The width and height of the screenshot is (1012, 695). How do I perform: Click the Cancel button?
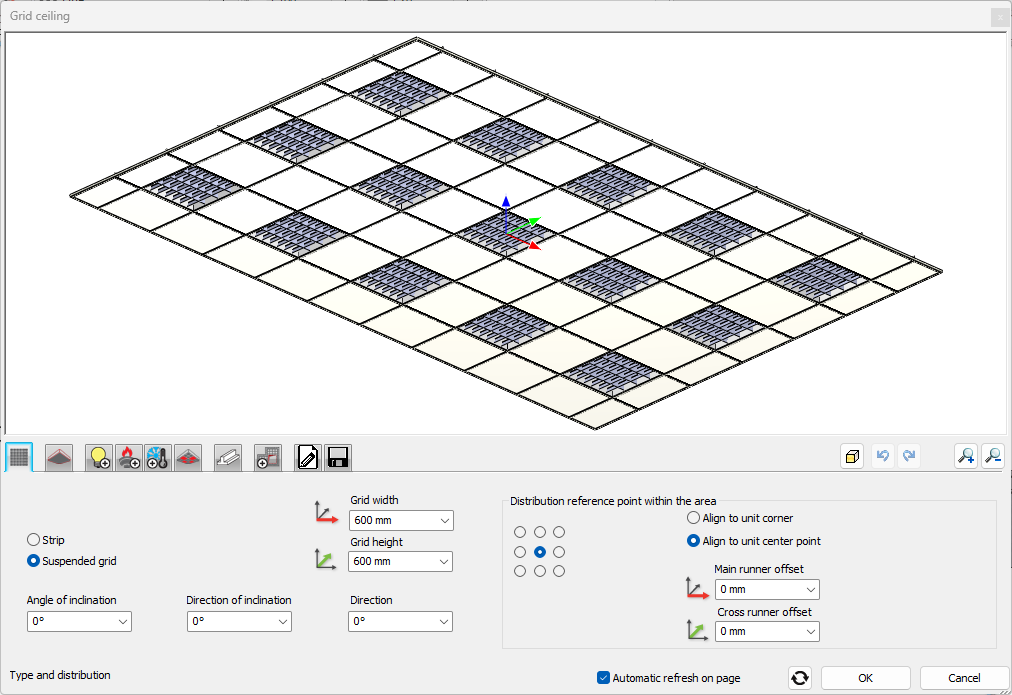click(964, 678)
